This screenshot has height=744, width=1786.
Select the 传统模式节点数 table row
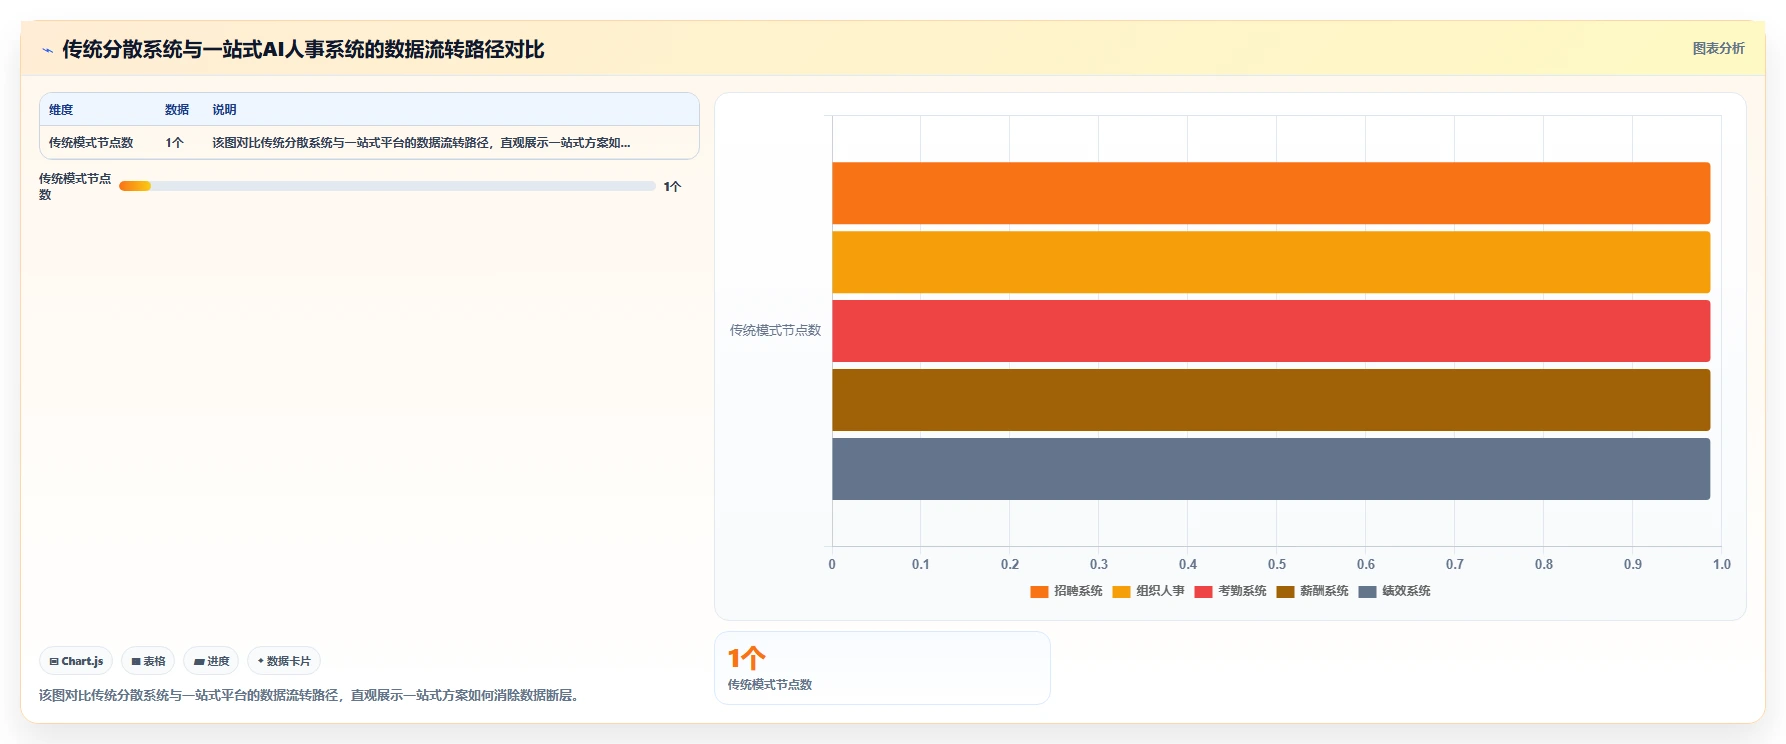[369, 143]
